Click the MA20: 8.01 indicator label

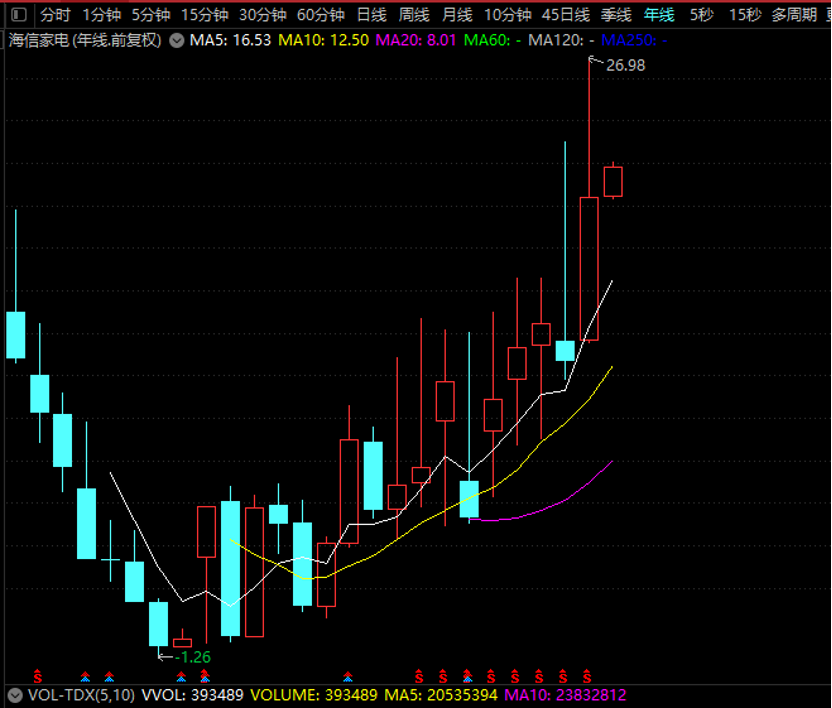[415, 40]
